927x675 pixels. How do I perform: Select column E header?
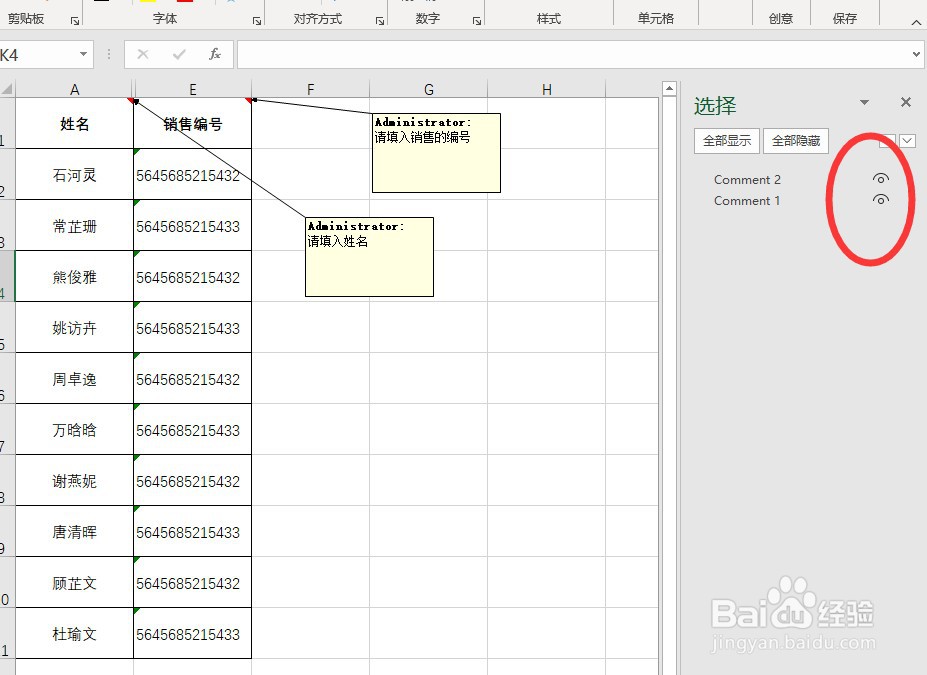193,89
